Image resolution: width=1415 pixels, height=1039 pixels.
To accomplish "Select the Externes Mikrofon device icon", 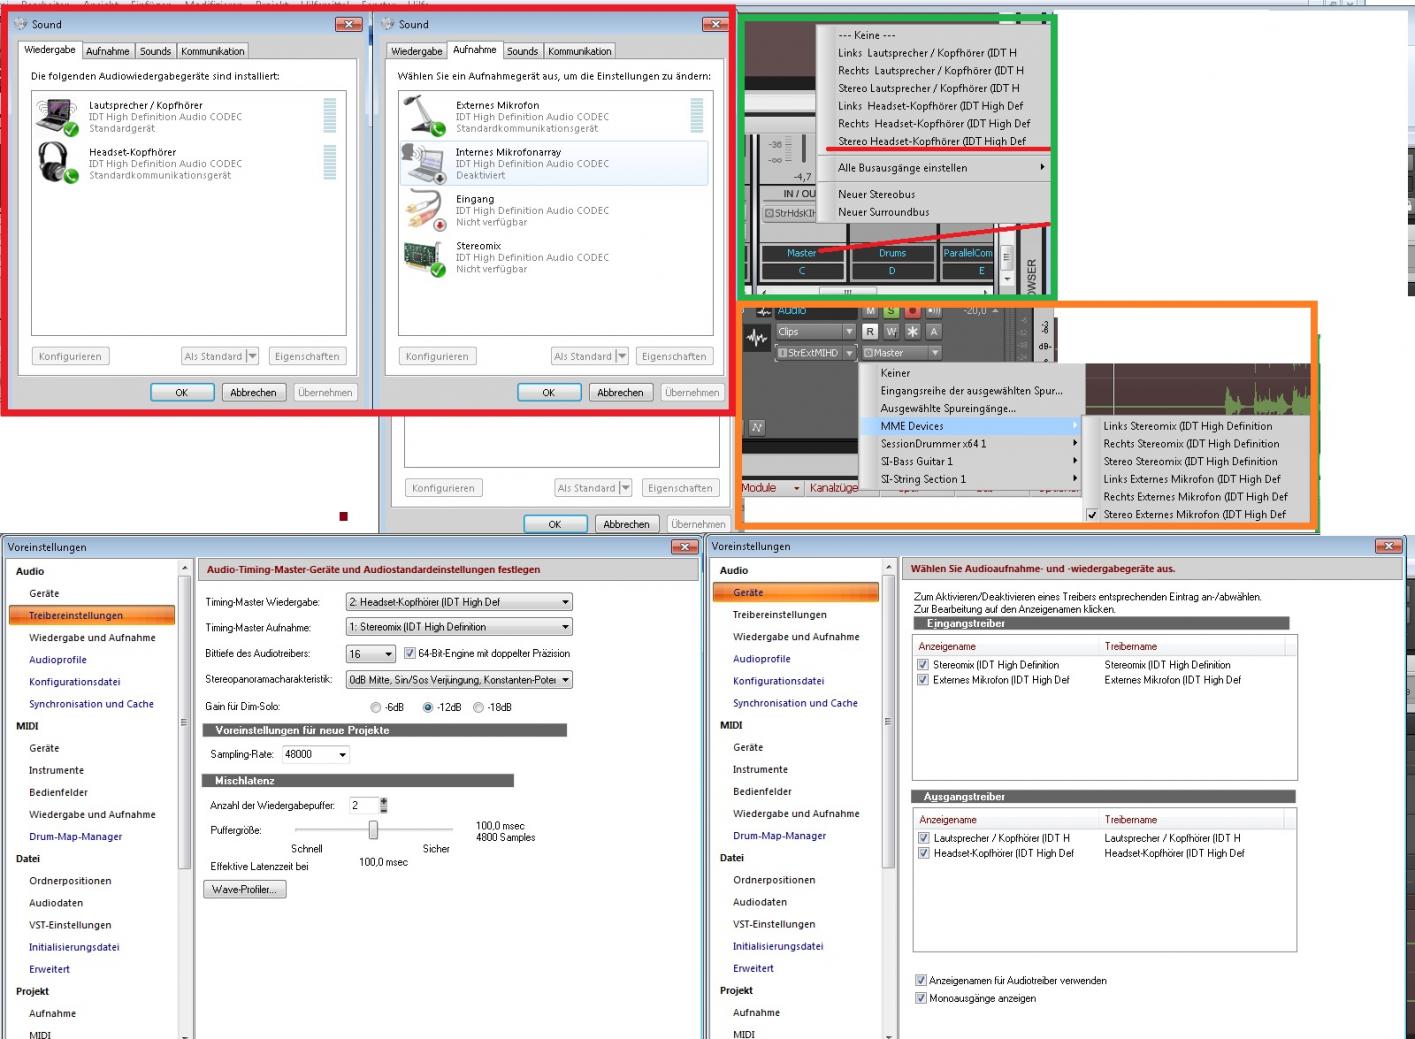I will pyautogui.click(x=425, y=116).
